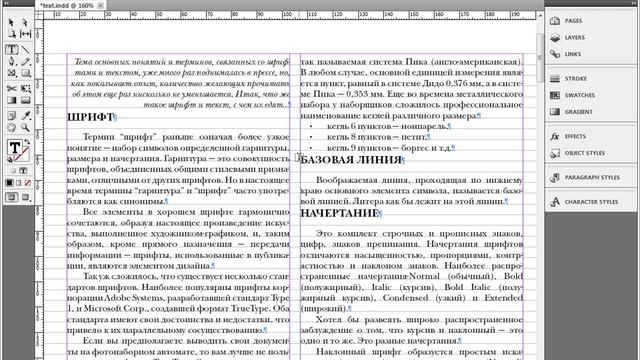Swap fill and stroke arrow icon

[x=27, y=142]
